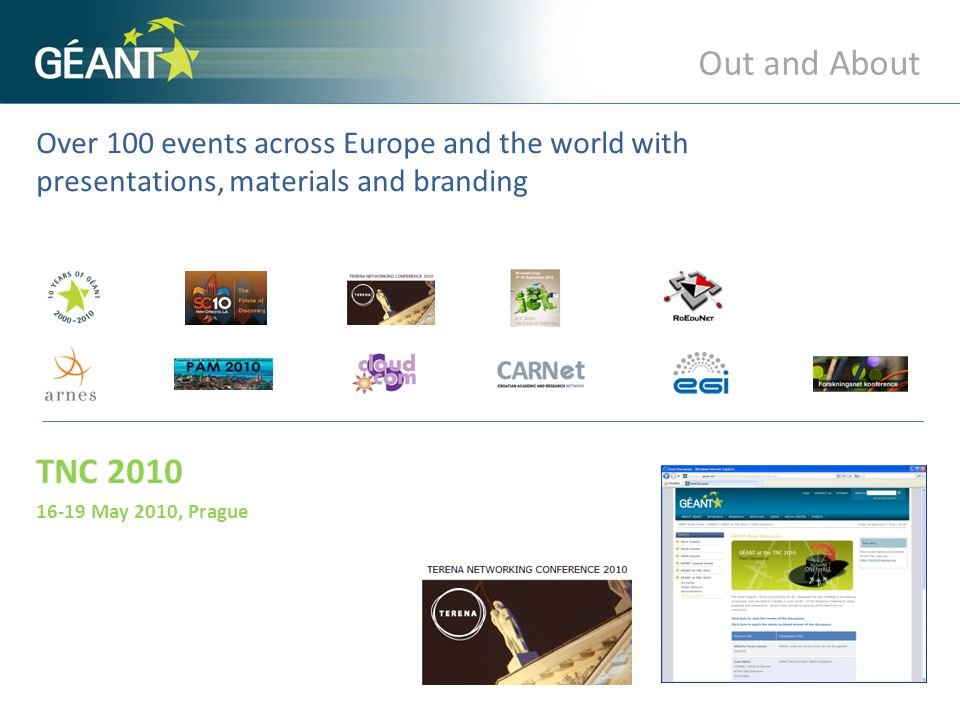Click the arnes logo
Image resolution: width=960 pixels, height=720 pixels.
pyautogui.click(x=70, y=375)
